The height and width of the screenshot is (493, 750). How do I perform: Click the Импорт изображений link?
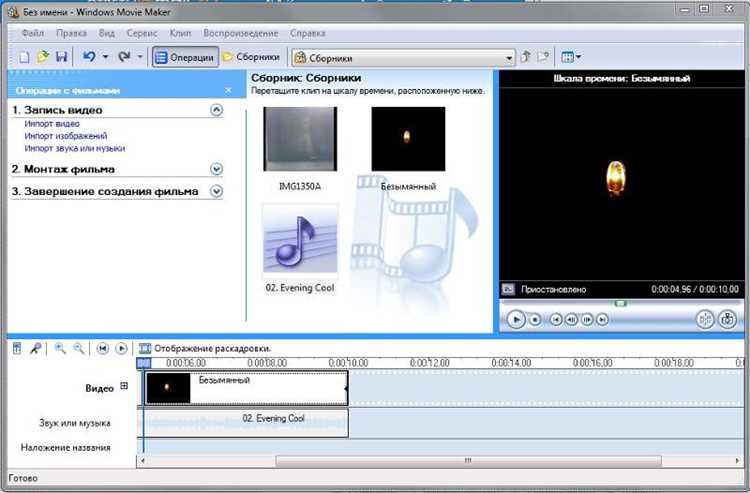coord(66,136)
